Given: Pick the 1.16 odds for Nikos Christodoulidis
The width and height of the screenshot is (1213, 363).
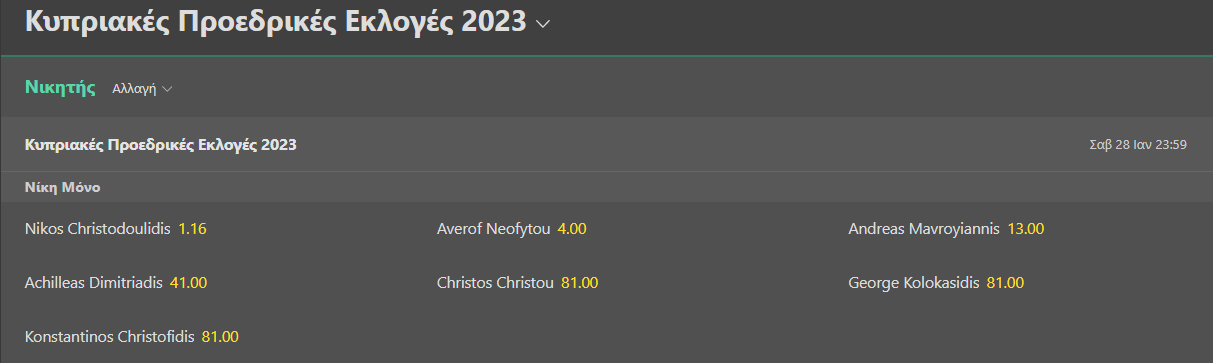Looking at the screenshot, I should pyautogui.click(x=192, y=229).
